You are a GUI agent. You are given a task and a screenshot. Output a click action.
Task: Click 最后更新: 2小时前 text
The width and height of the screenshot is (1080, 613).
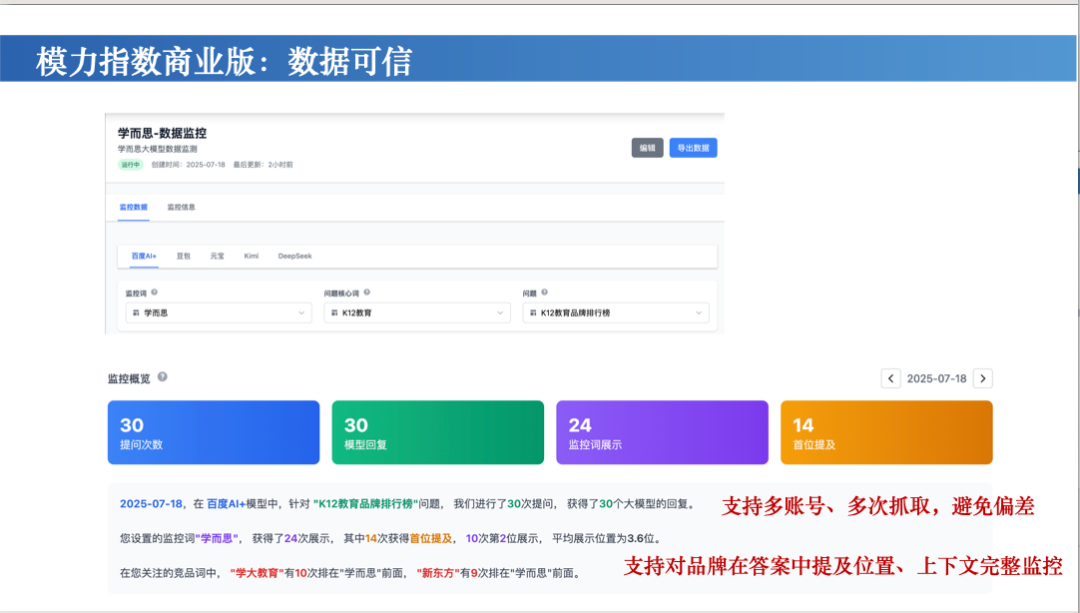click(x=263, y=165)
